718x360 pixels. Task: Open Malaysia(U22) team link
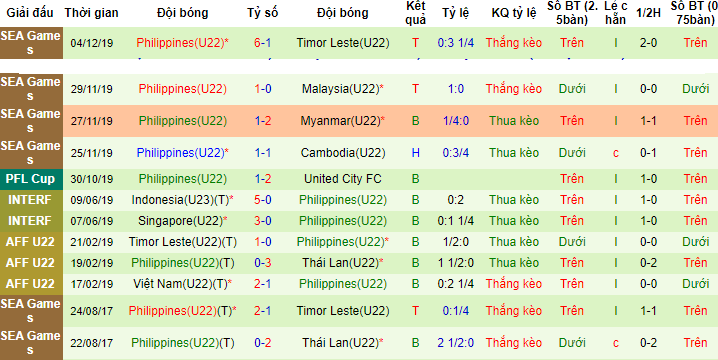pyautogui.click(x=340, y=89)
